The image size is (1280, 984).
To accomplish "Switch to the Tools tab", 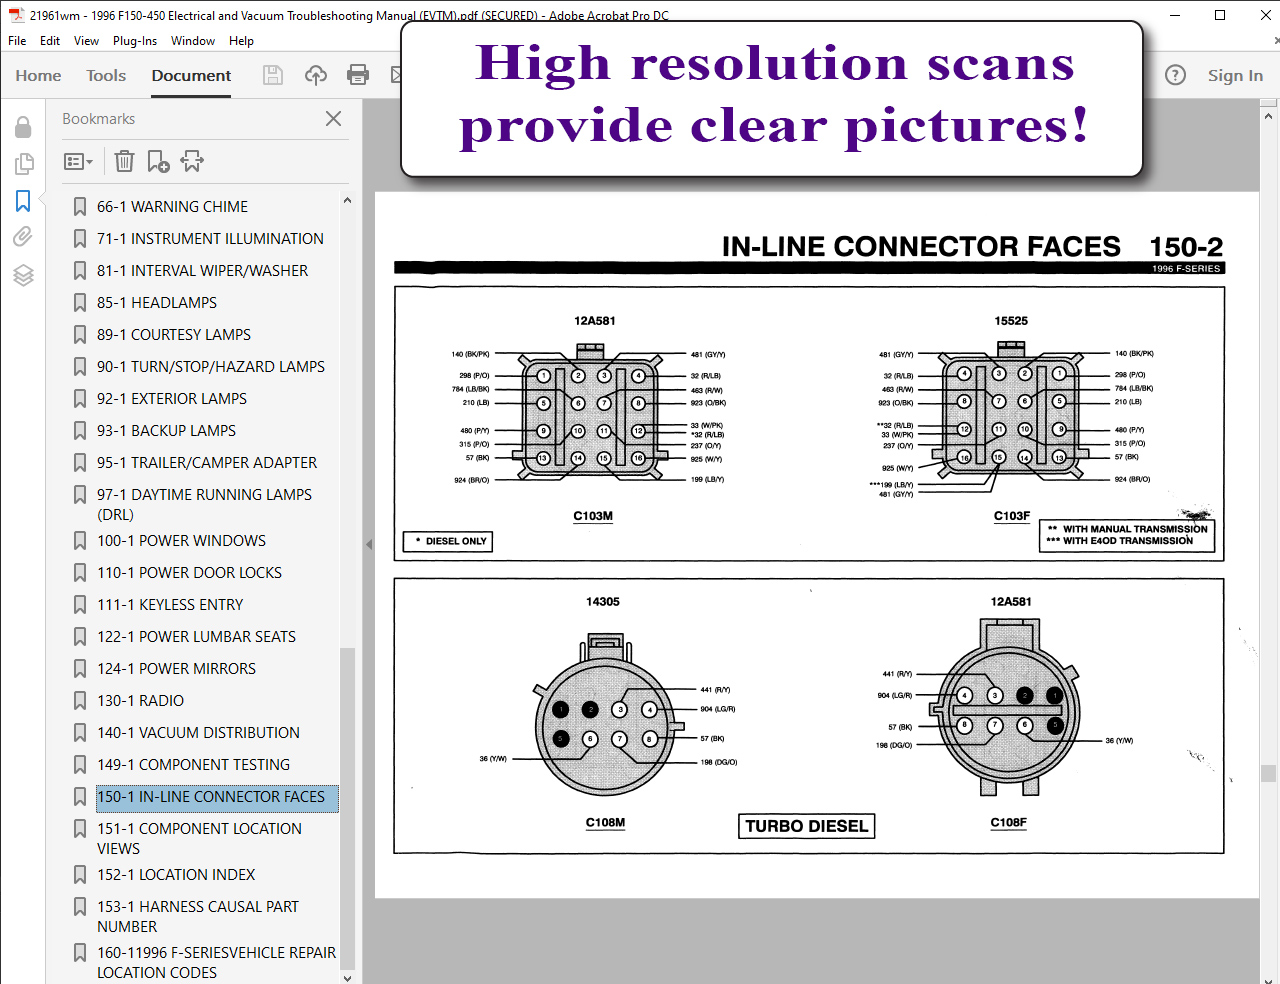I will (106, 75).
